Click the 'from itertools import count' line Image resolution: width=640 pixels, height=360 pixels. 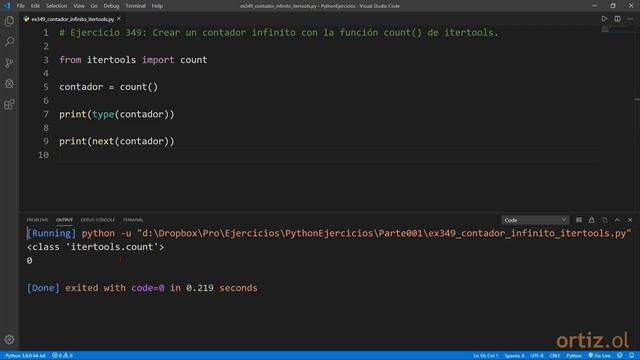coord(133,60)
